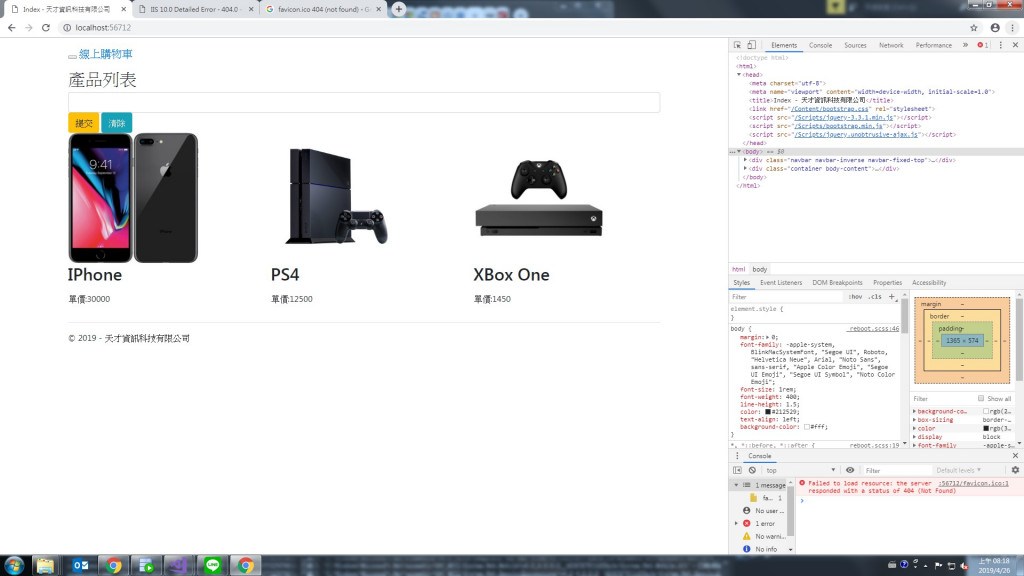This screenshot has height=576, width=1024.
Task: Toggle the device toolbar icon
Action: coord(752,45)
